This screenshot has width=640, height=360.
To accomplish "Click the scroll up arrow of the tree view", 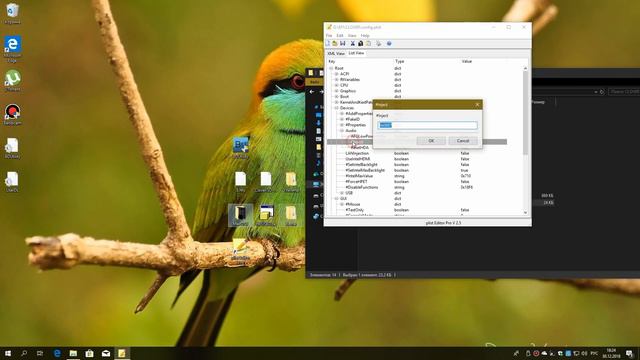I will (525, 68).
